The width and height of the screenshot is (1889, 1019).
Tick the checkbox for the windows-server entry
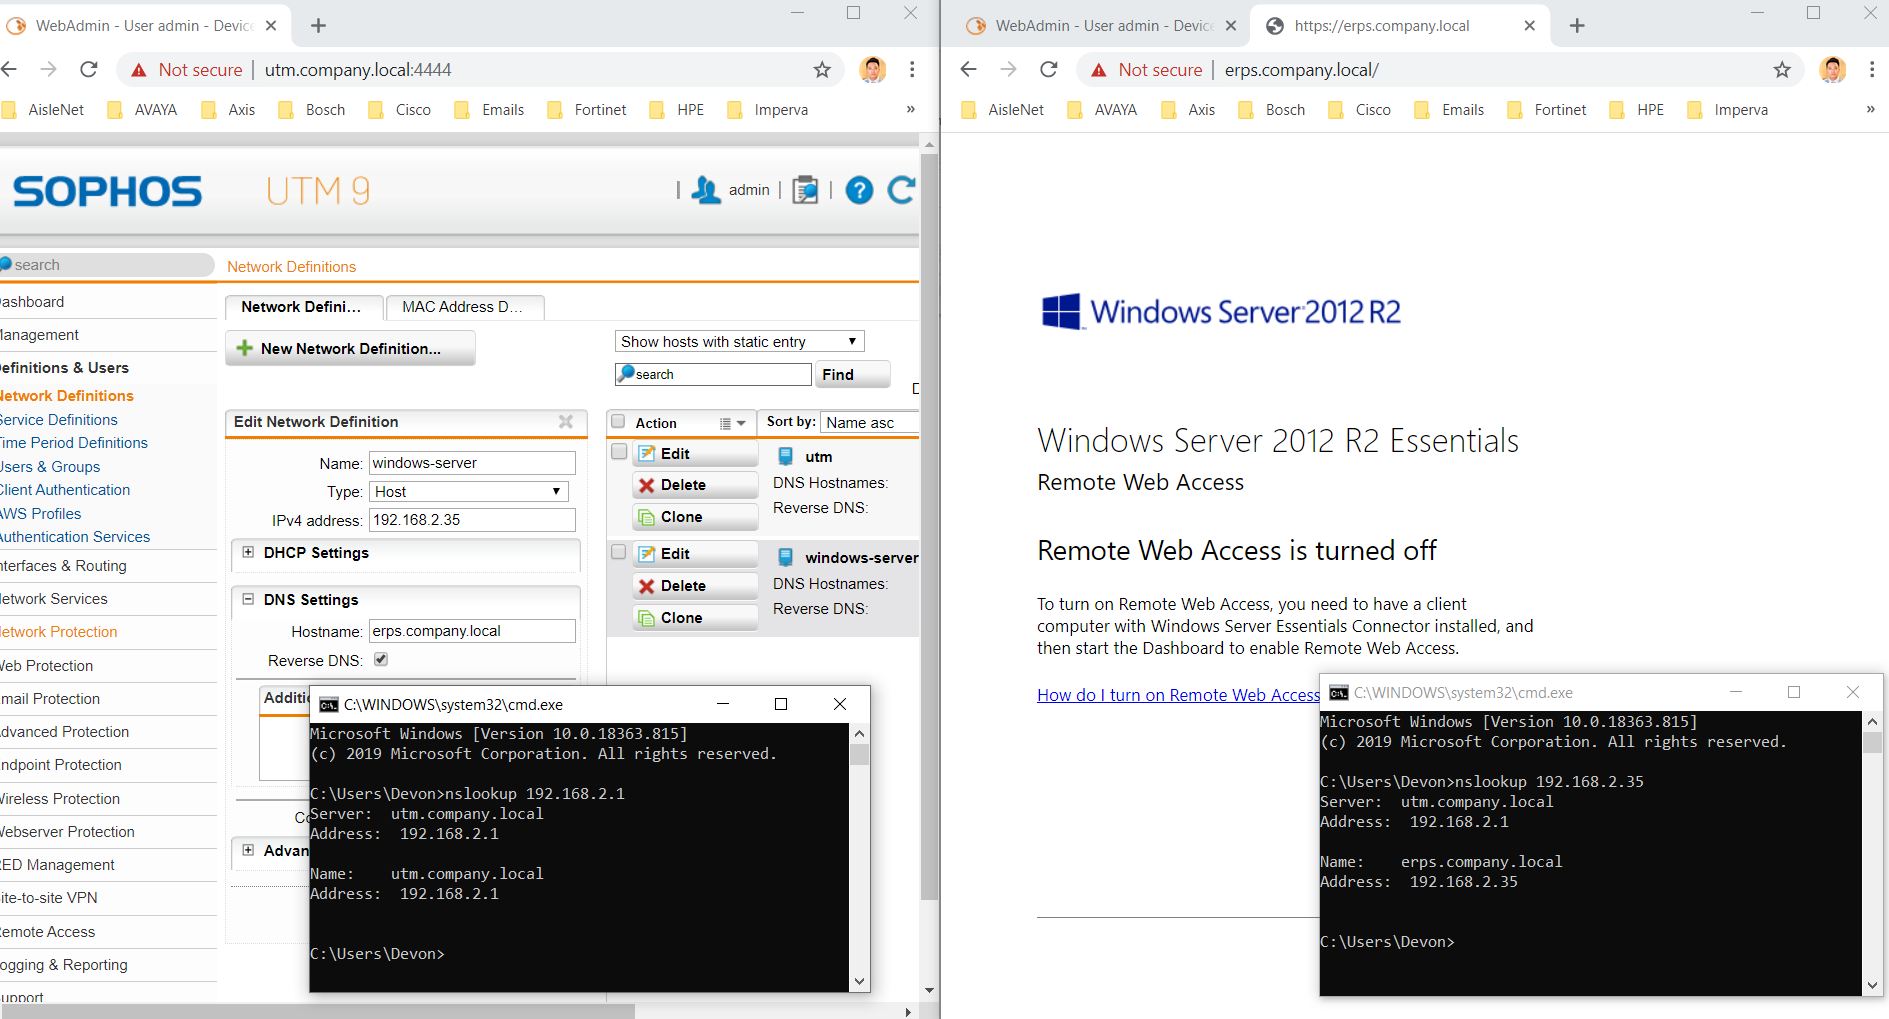[619, 552]
